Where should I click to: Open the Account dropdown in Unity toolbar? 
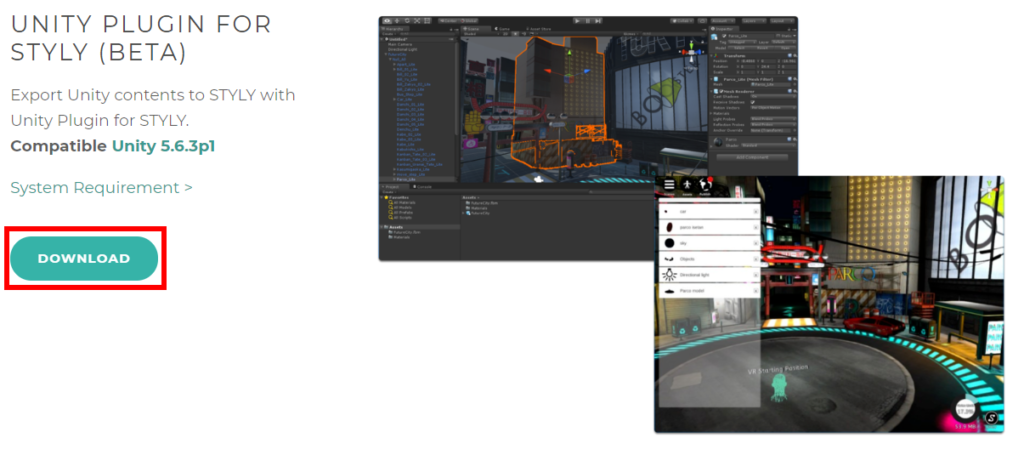(723, 21)
